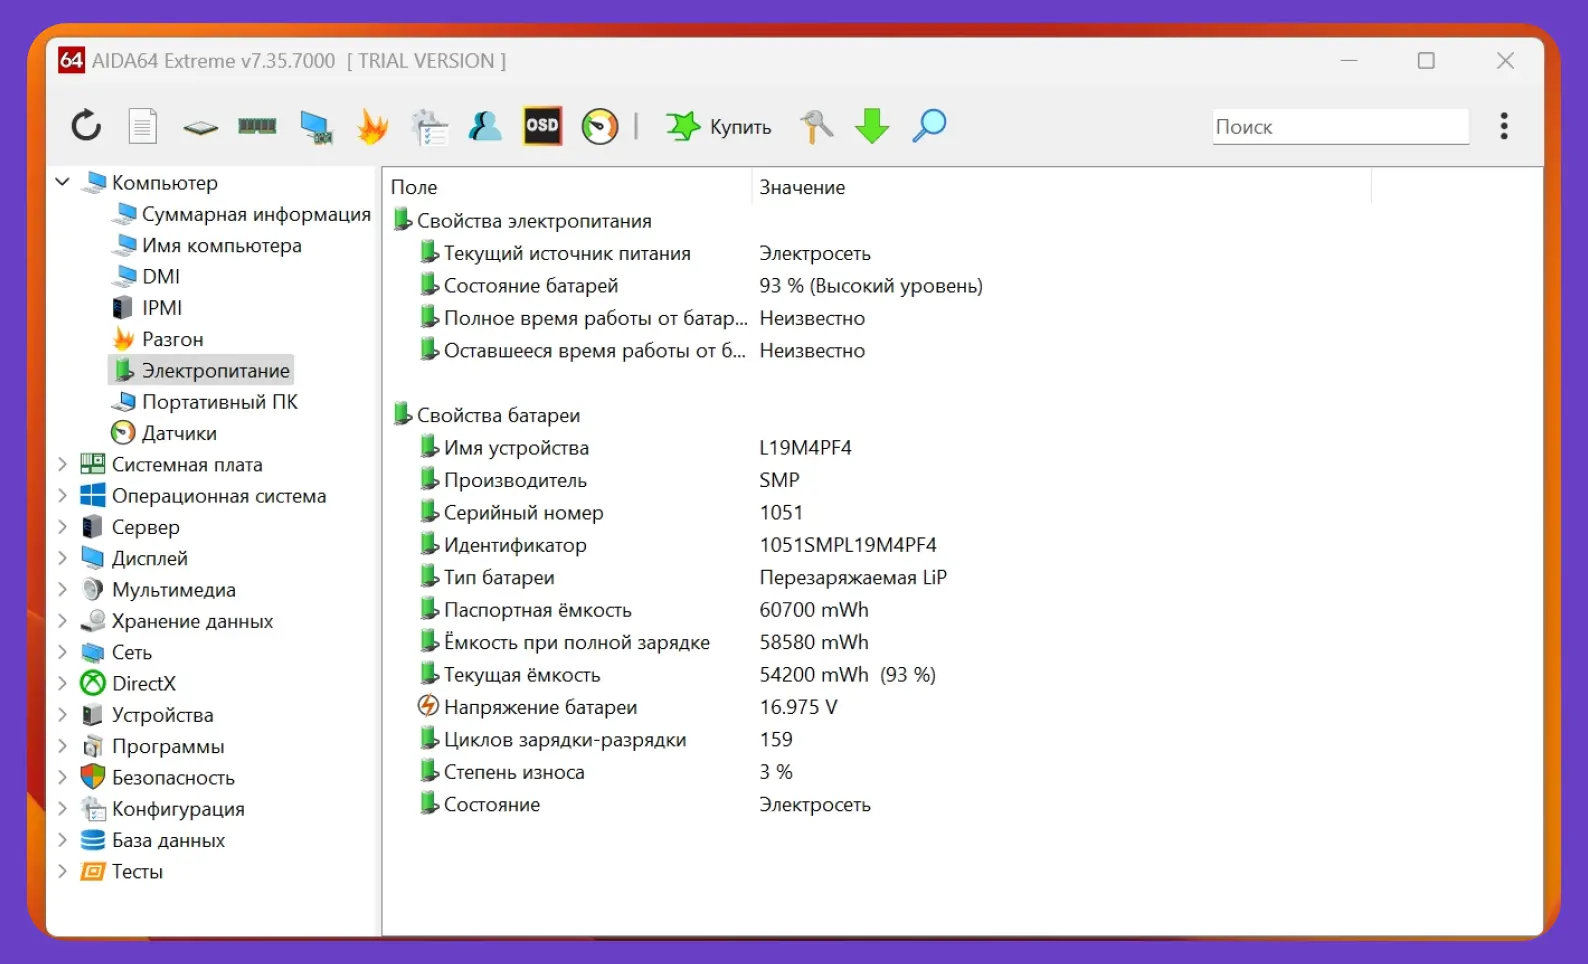Image resolution: width=1588 pixels, height=964 pixels.
Task: Click the memory module toolbar icon
Action: pos(257,126)
